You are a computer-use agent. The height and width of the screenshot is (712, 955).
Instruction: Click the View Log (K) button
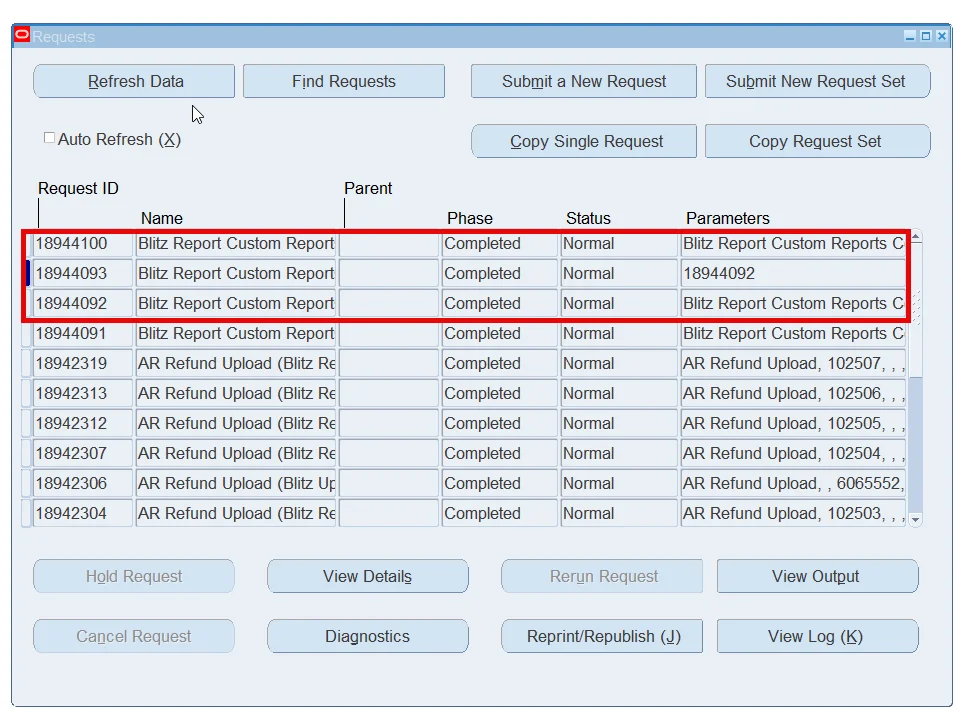point(817,636)
